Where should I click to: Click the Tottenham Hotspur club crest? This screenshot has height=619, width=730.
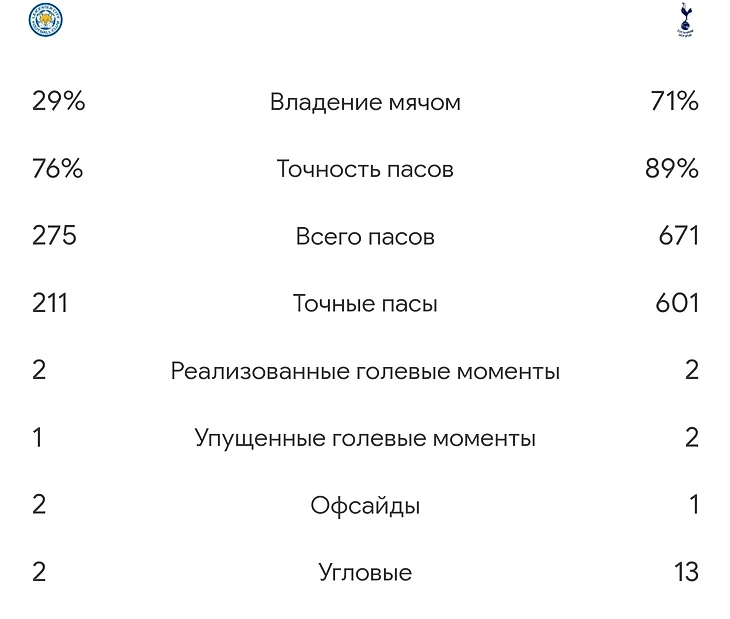click(685, 20)
